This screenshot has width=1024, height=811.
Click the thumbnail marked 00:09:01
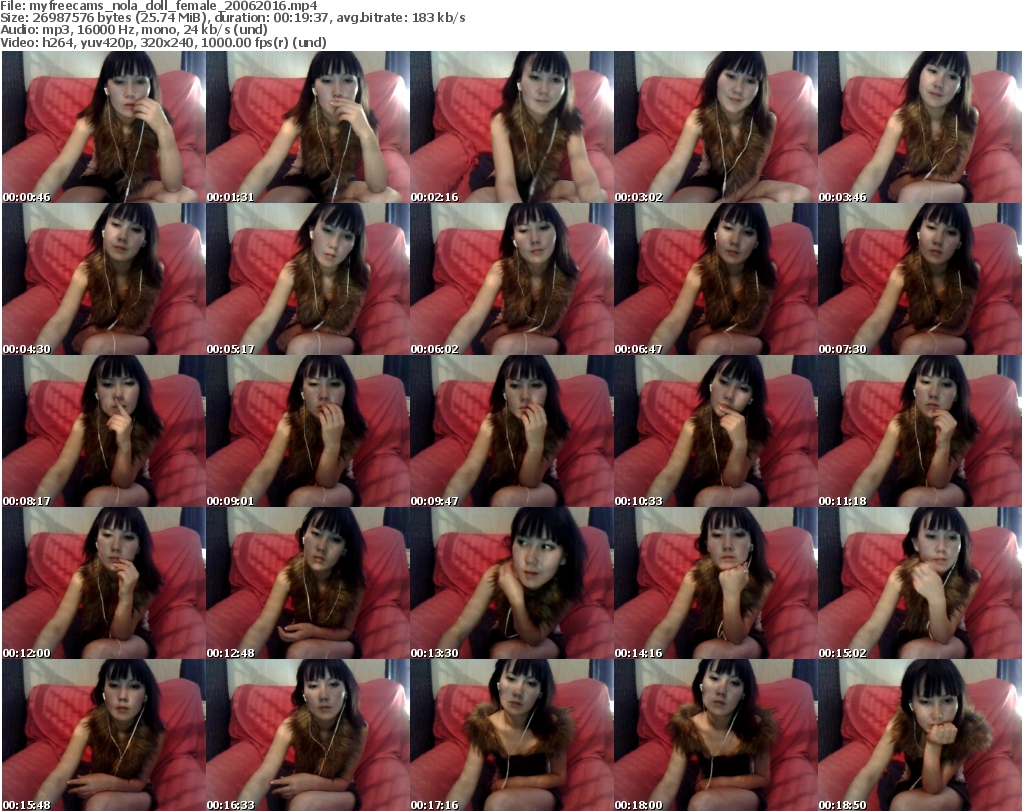(308, 431)
